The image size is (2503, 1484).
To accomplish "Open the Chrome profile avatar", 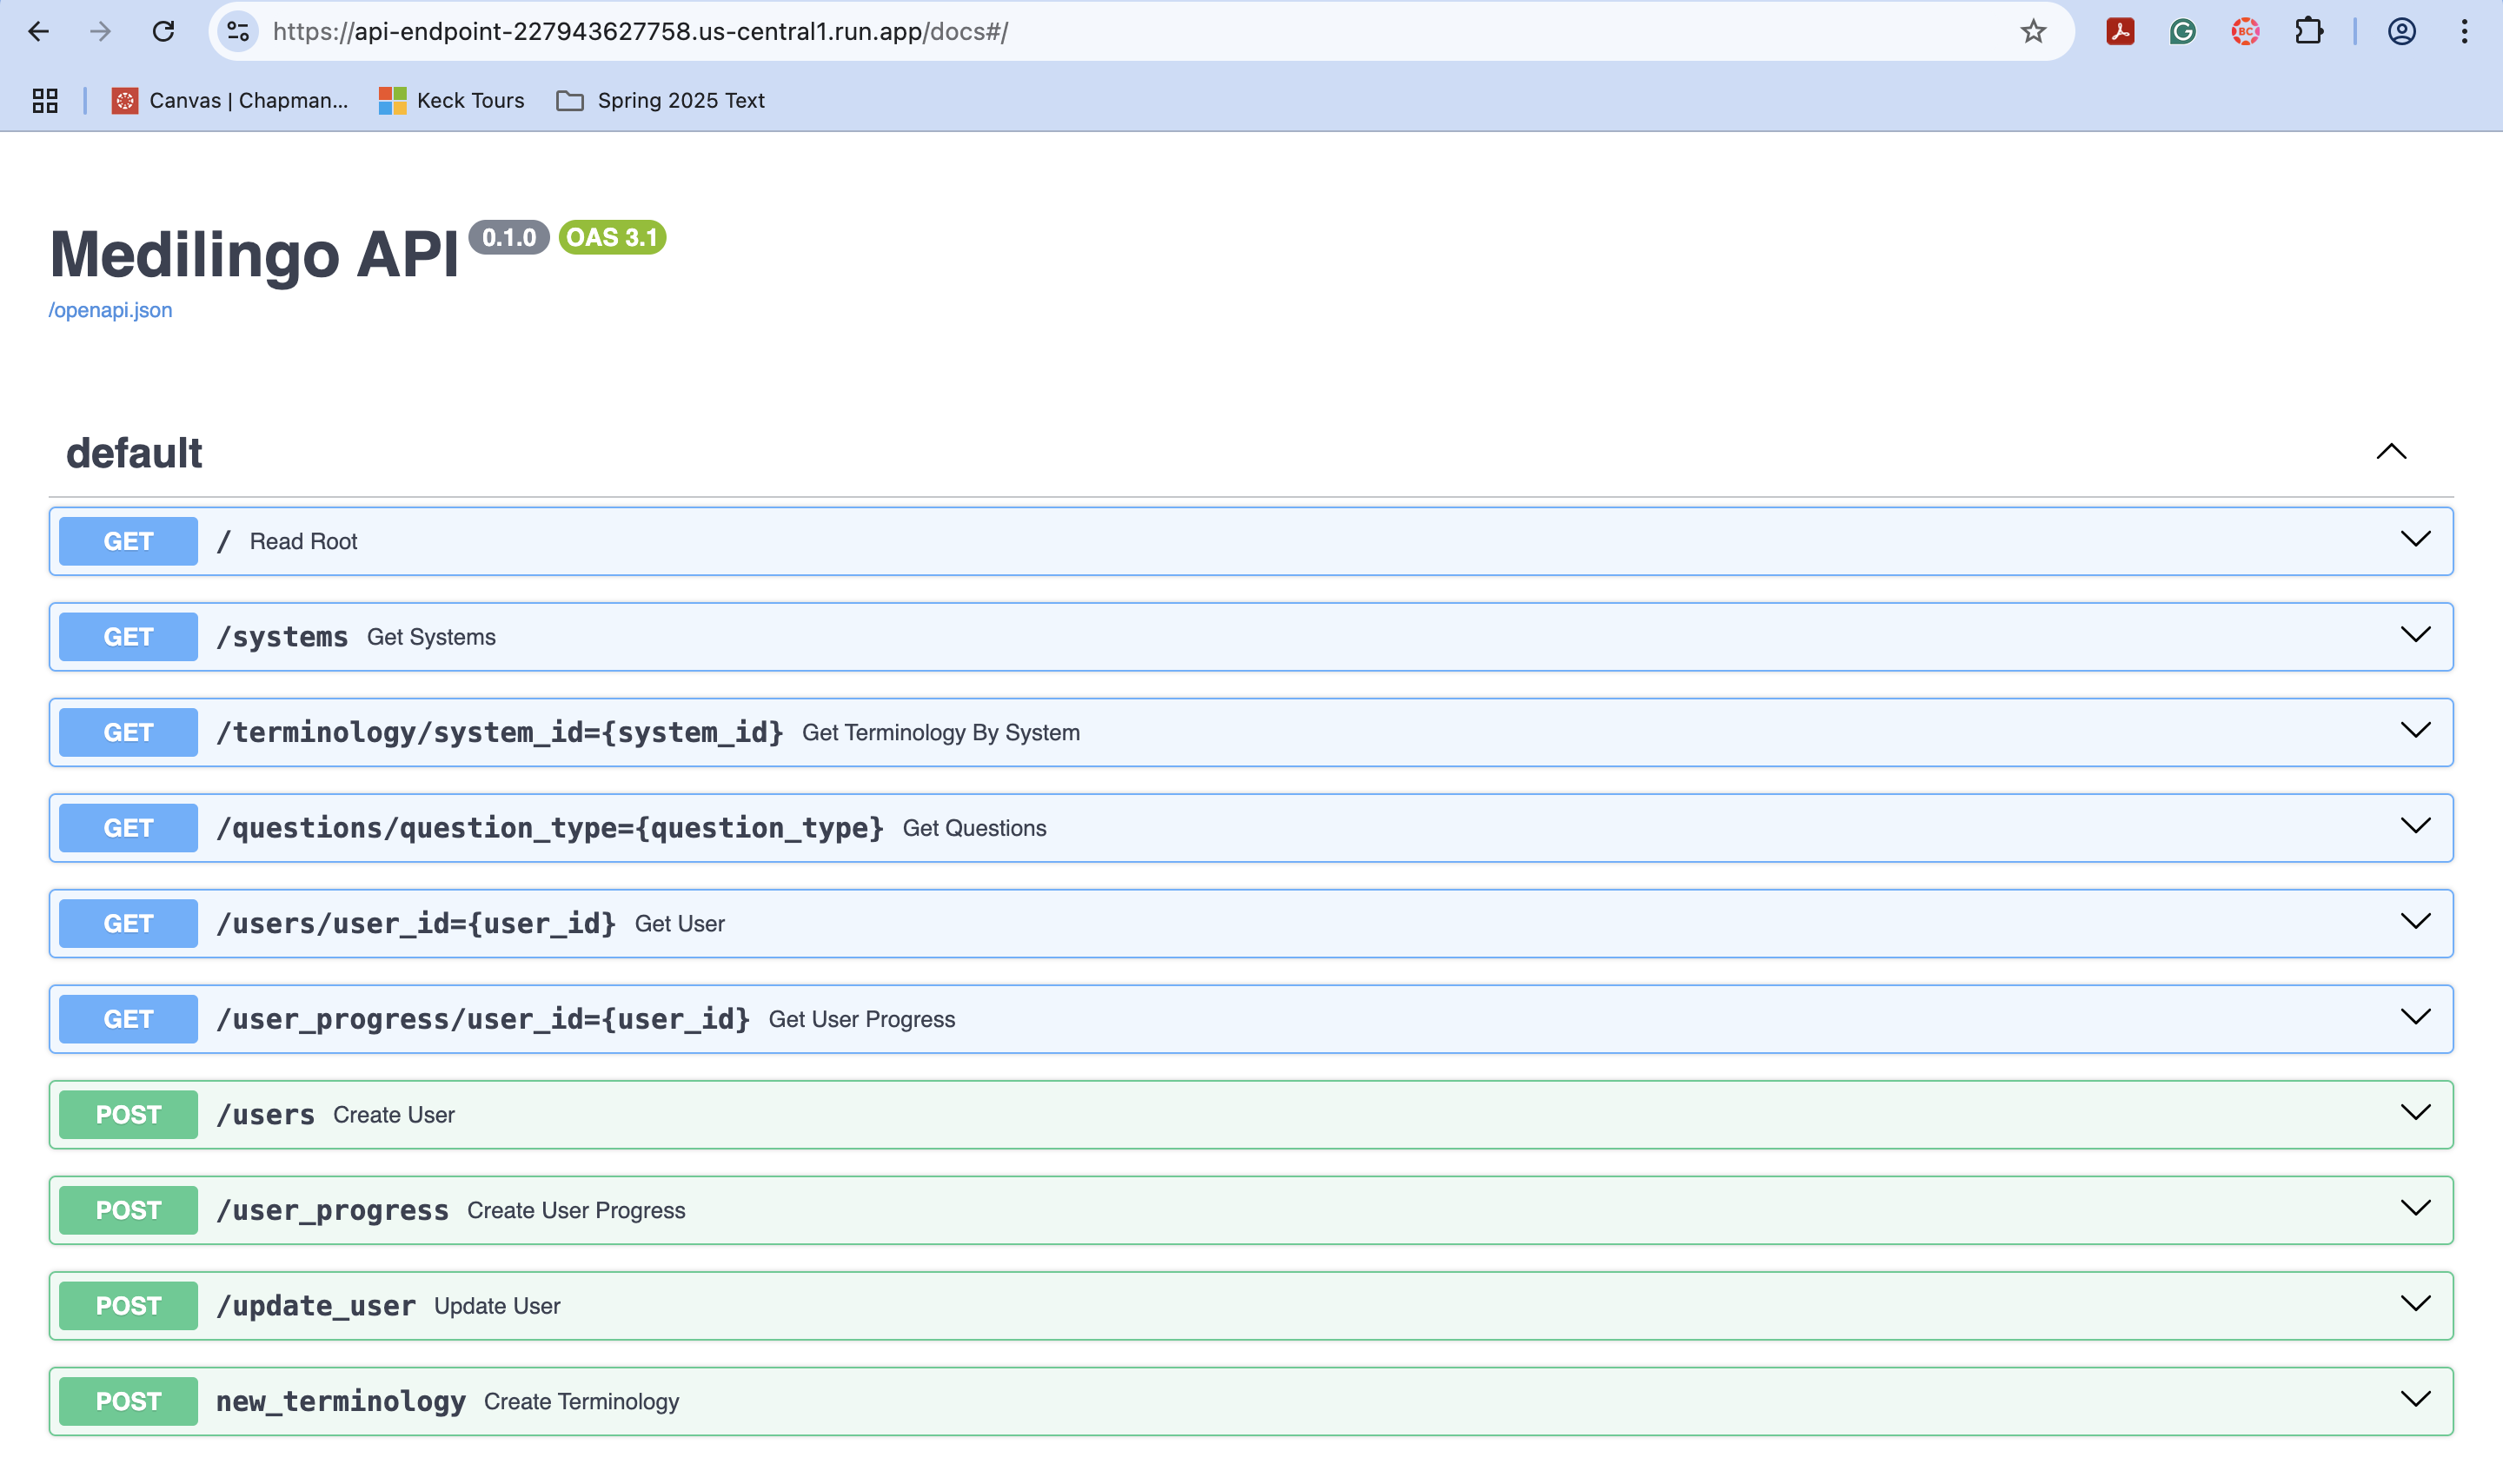I will [x=2401, y=31].
